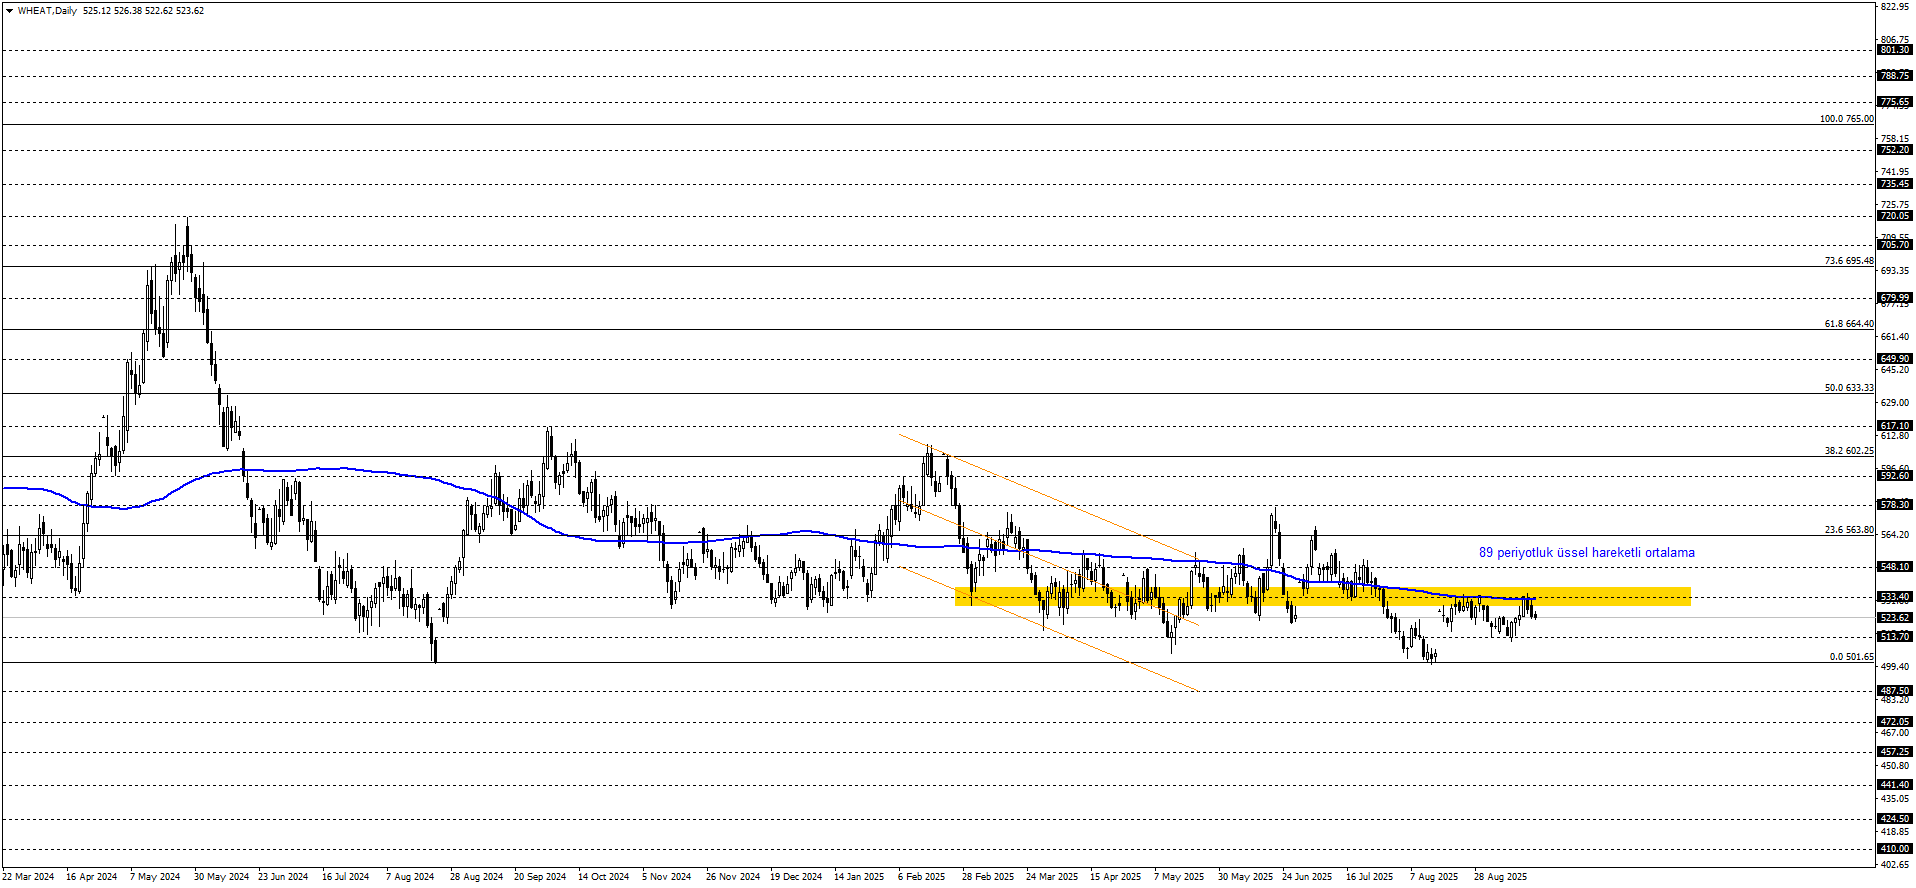Click the '89 periyotluk üssel hareketli ortalama' label
1916x888 pixels.
click(x=1586, y=553)
